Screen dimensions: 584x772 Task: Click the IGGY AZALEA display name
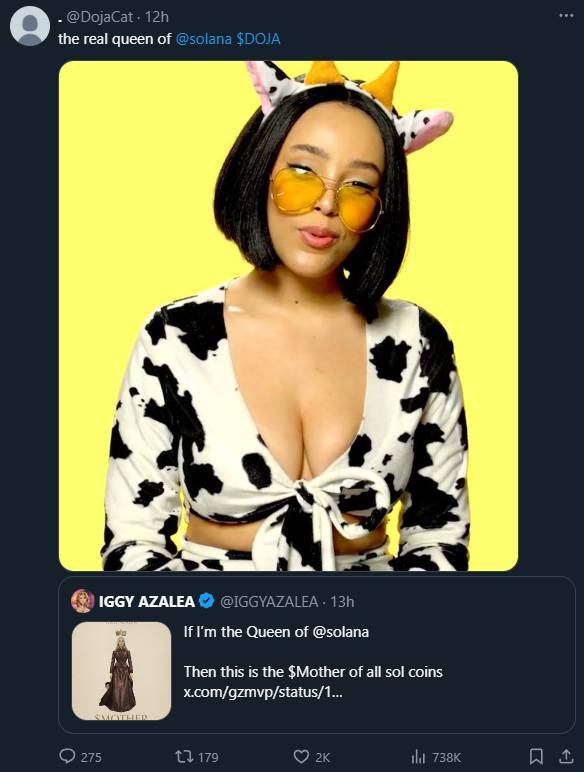pyautogui.click(x=147, y=602)
